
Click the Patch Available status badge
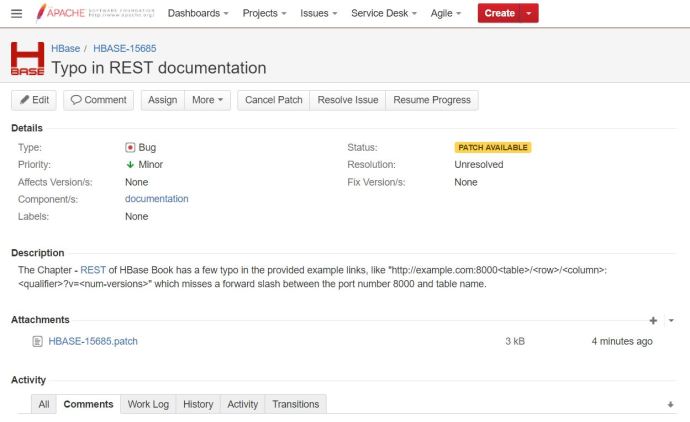(x=492, y=147)
